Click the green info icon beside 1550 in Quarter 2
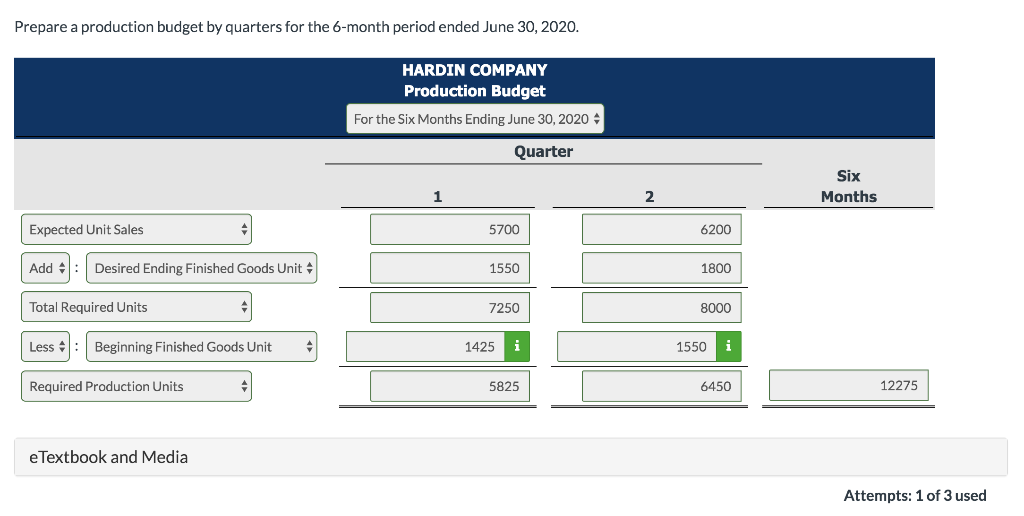Screen dimensions: 1024x516 (728, 347)
